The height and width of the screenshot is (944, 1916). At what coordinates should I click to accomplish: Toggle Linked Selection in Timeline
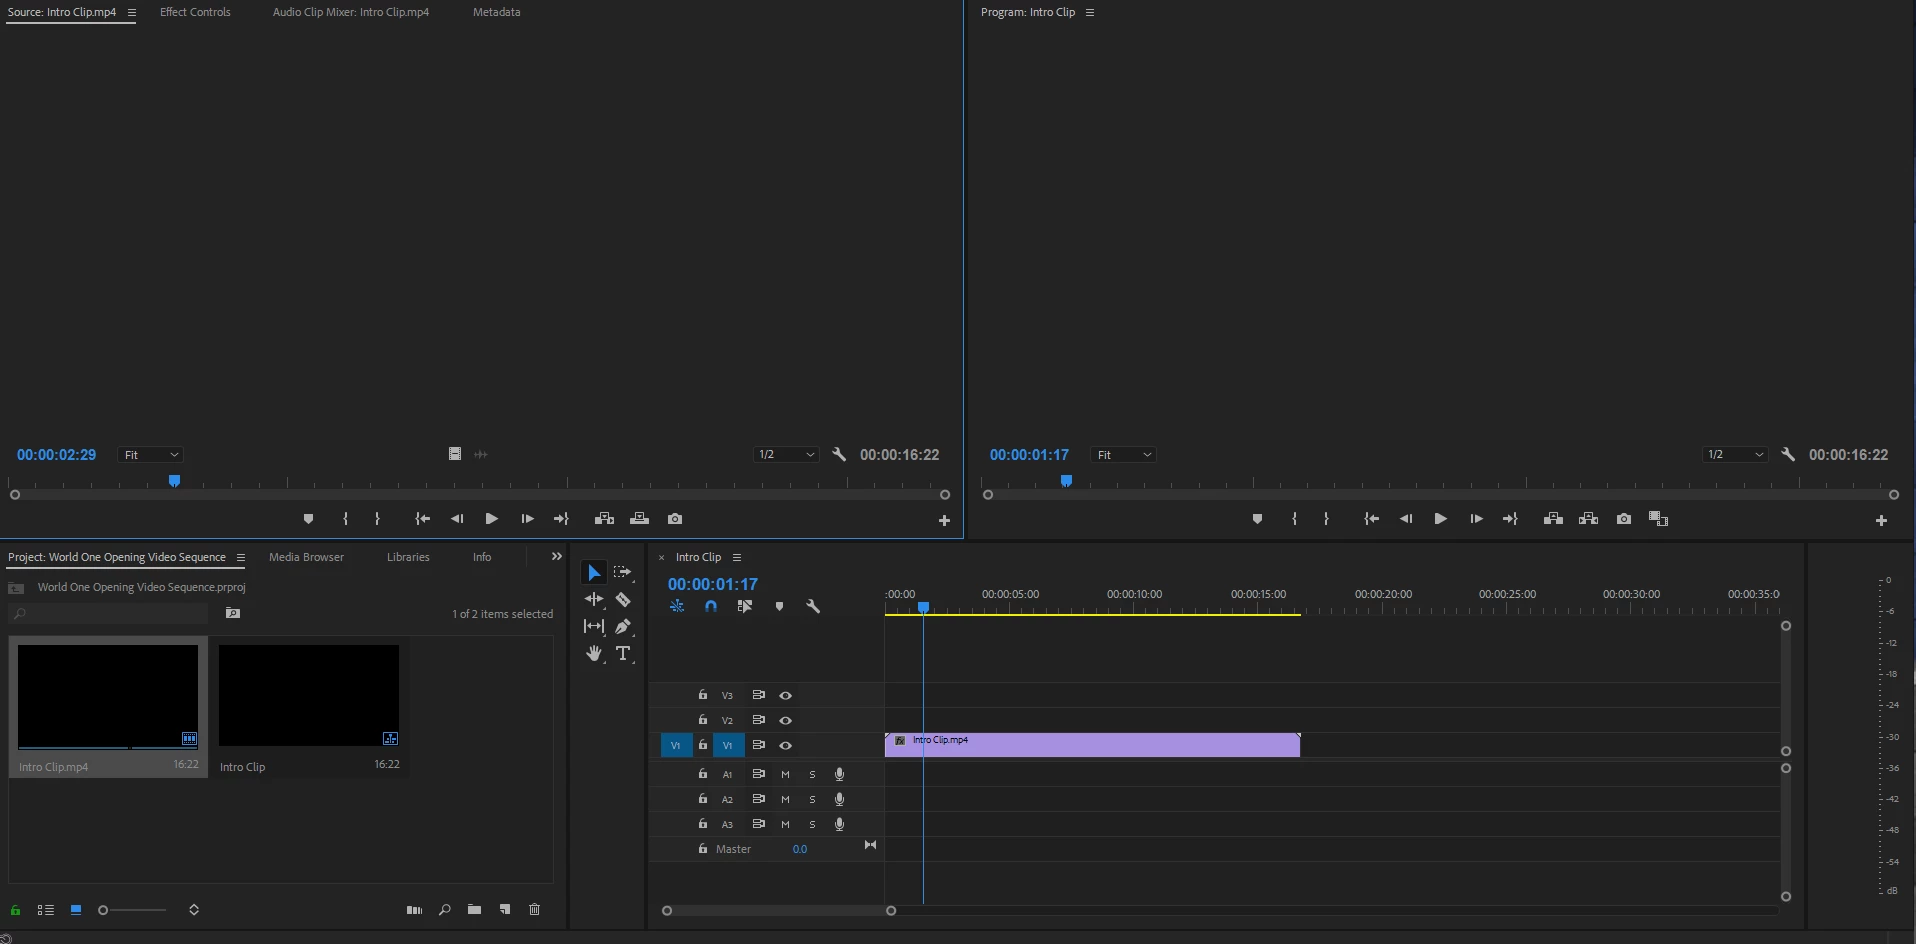[x=745, y=606]
